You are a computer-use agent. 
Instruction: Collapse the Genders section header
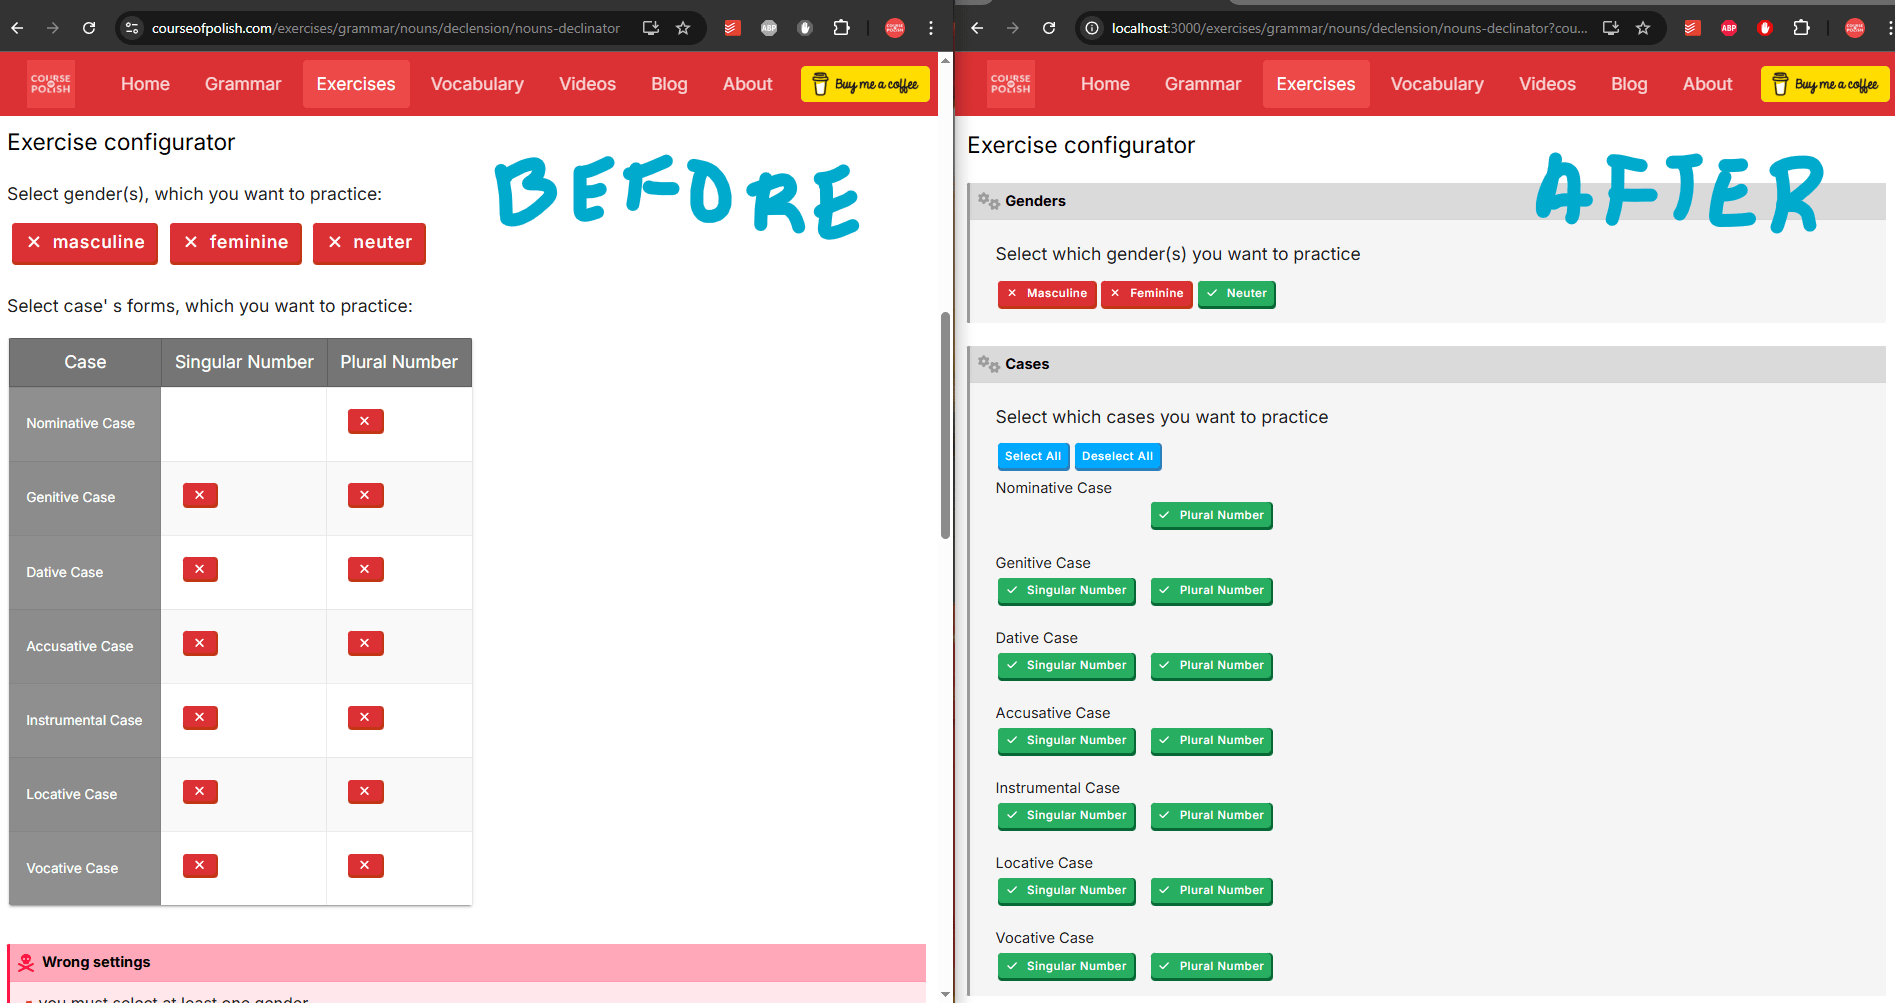point(1035,201)
